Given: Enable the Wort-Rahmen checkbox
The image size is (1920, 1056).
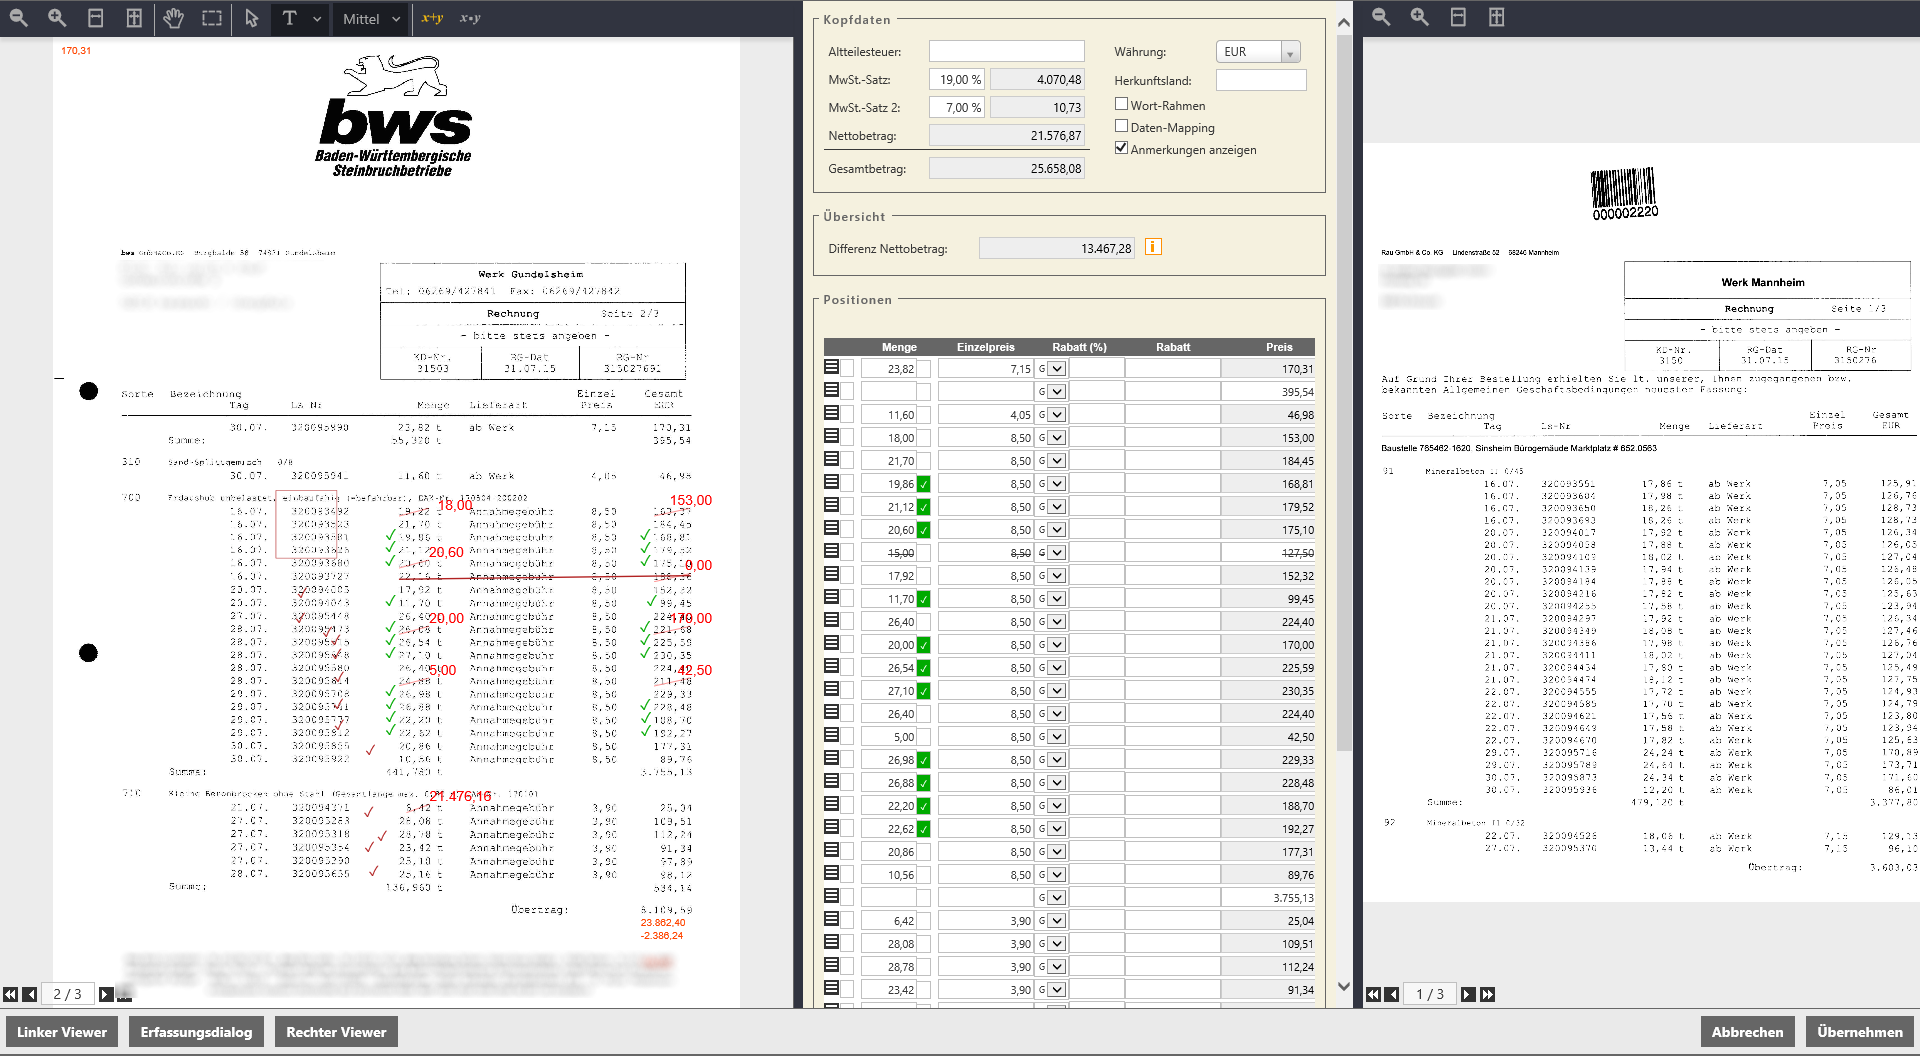Looking at the screenshot, I should pos(1122,104).
